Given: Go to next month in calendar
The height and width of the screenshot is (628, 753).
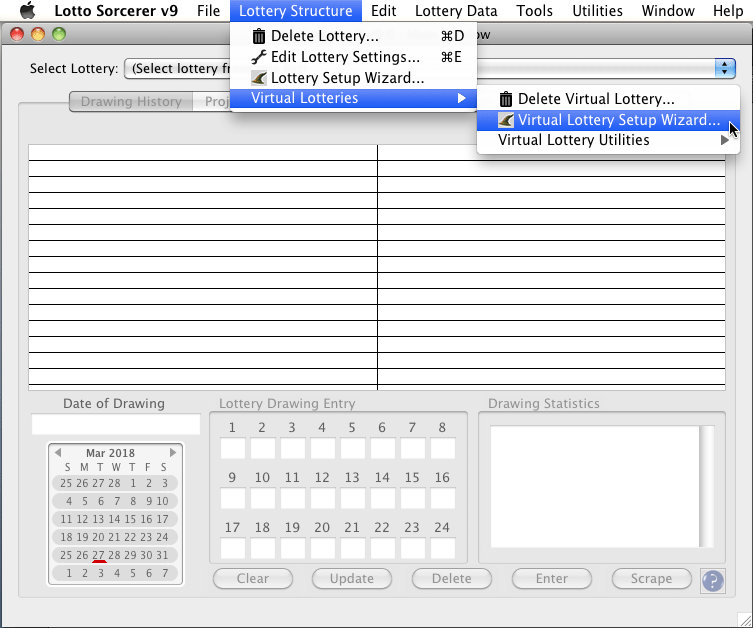Looking at the screenshot, I should [x=173, y=452].
